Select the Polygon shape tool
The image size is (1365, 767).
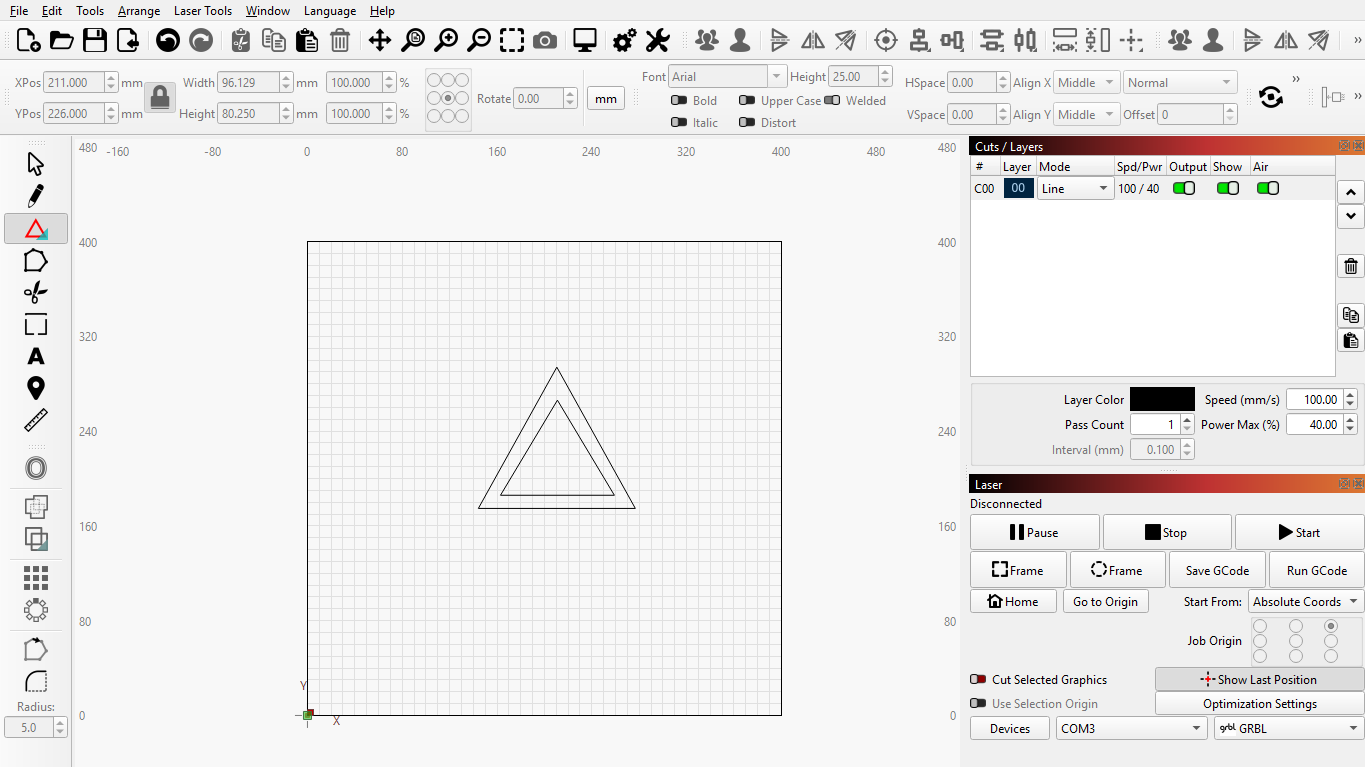pos(36,261)
